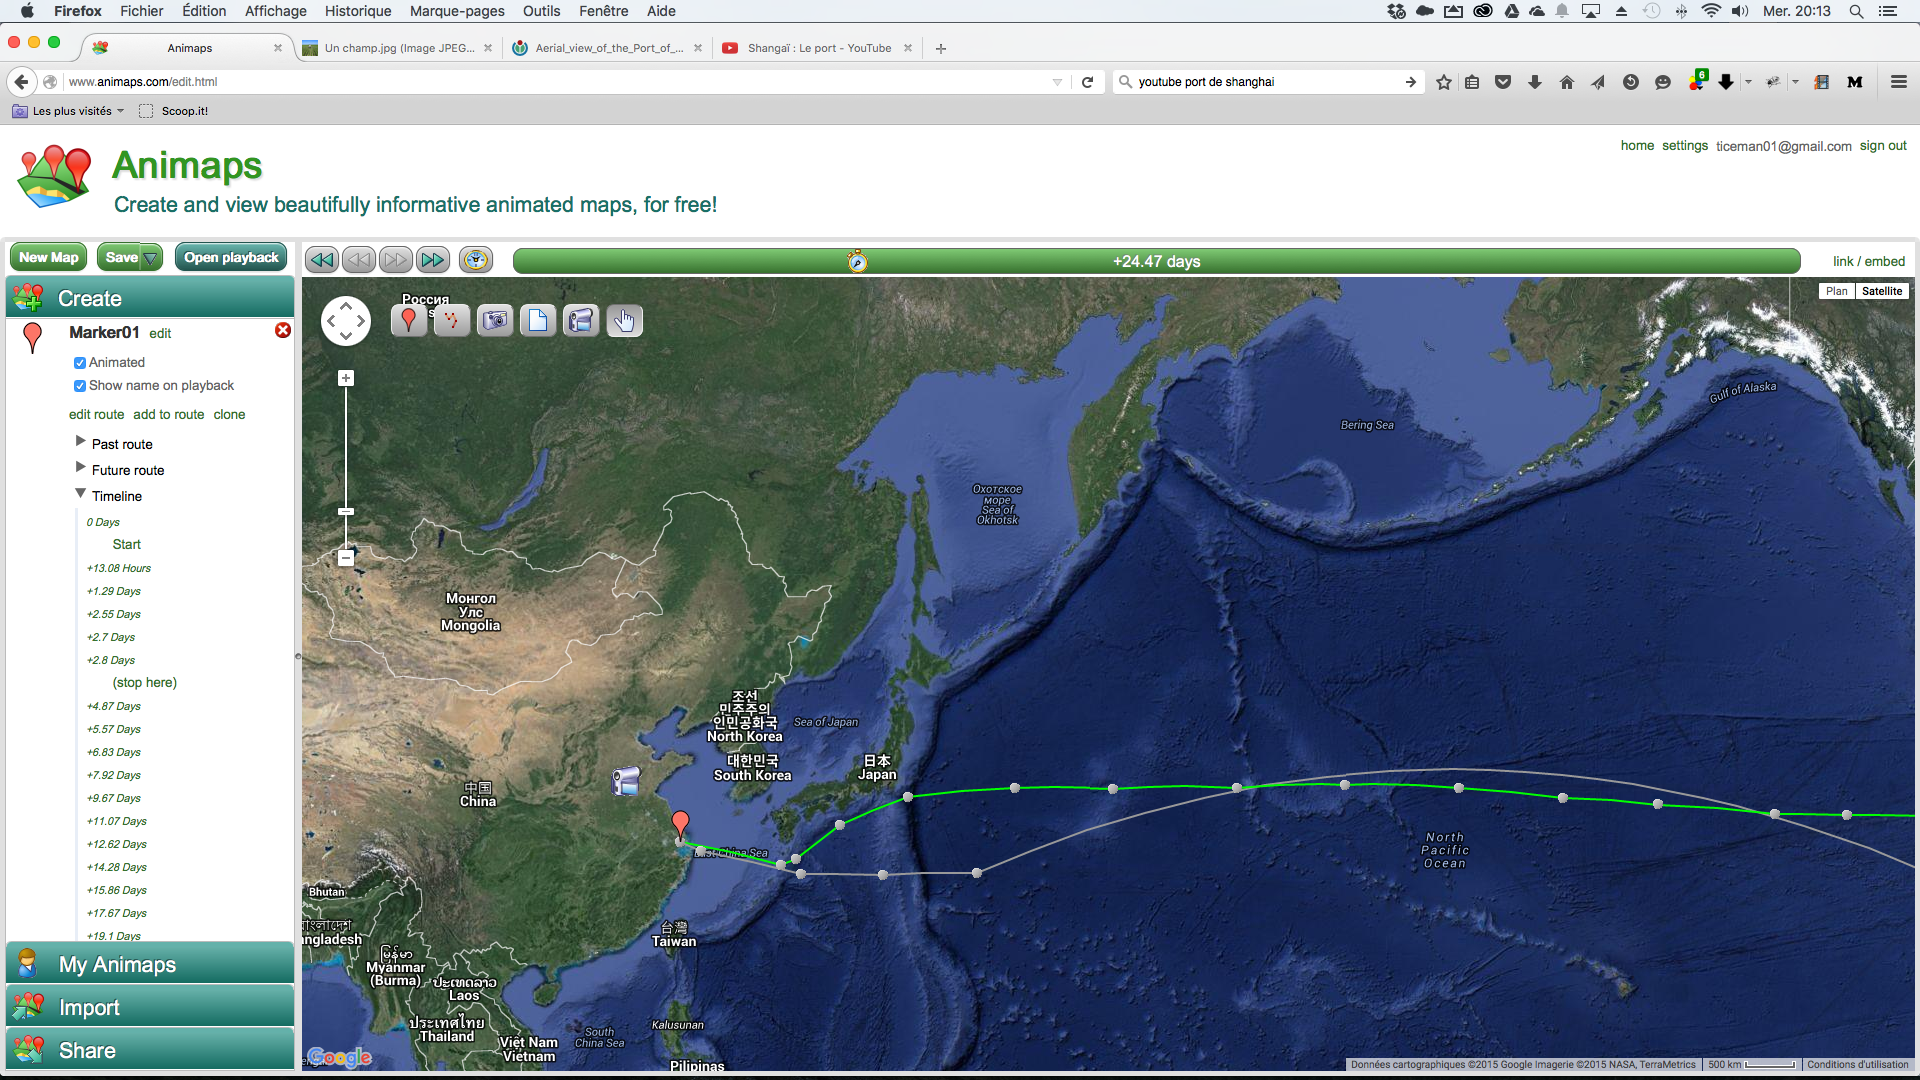Click the red marker pin near Shanghai

(680, 825)
